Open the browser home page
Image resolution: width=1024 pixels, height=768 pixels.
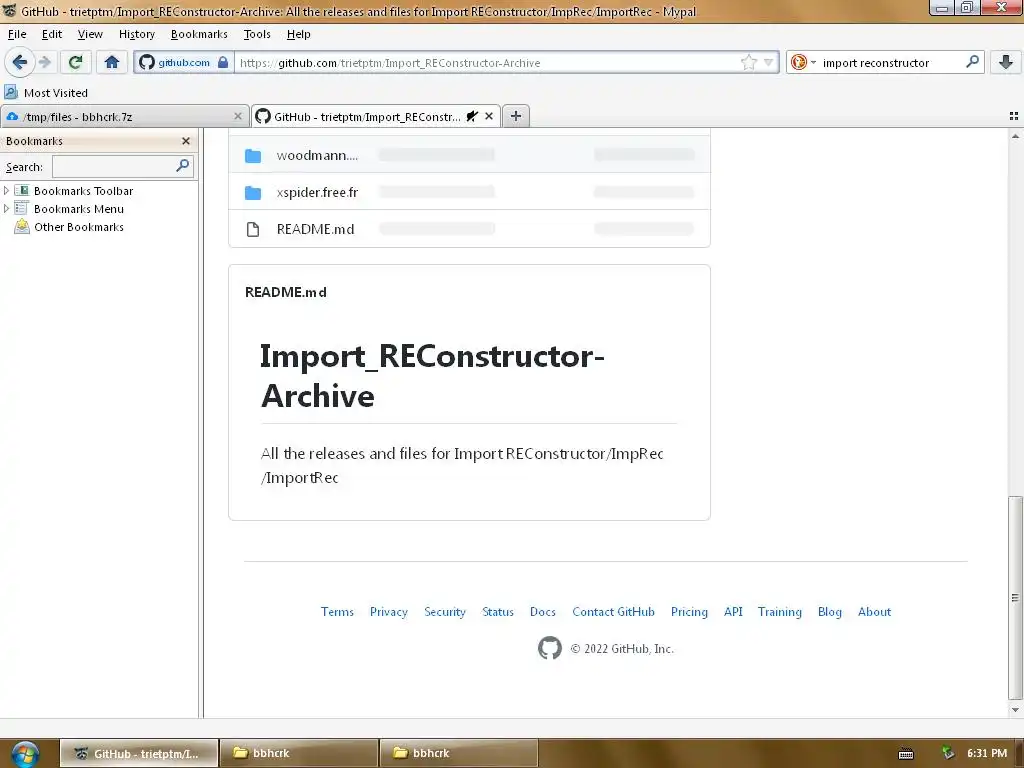[x=112, y=62]
